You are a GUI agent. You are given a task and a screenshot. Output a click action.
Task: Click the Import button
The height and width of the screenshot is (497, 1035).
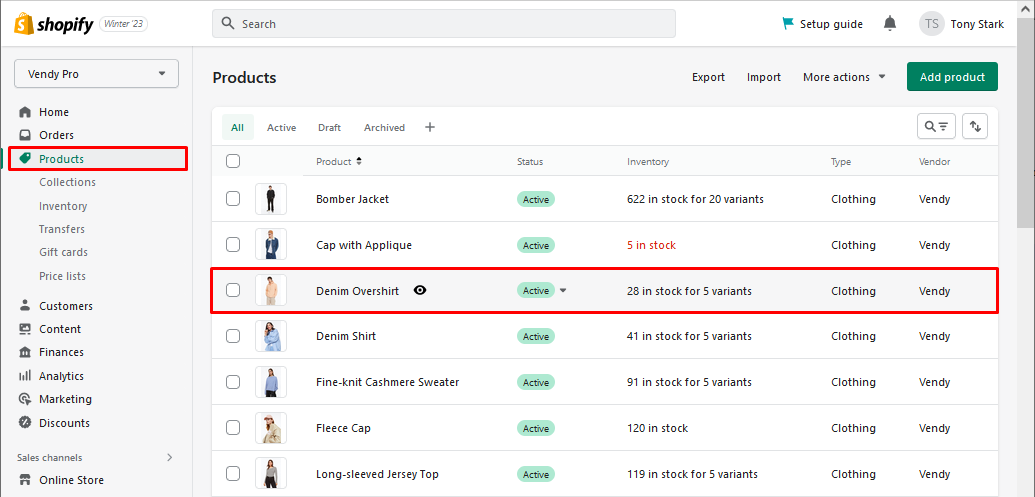click(764, 77)
